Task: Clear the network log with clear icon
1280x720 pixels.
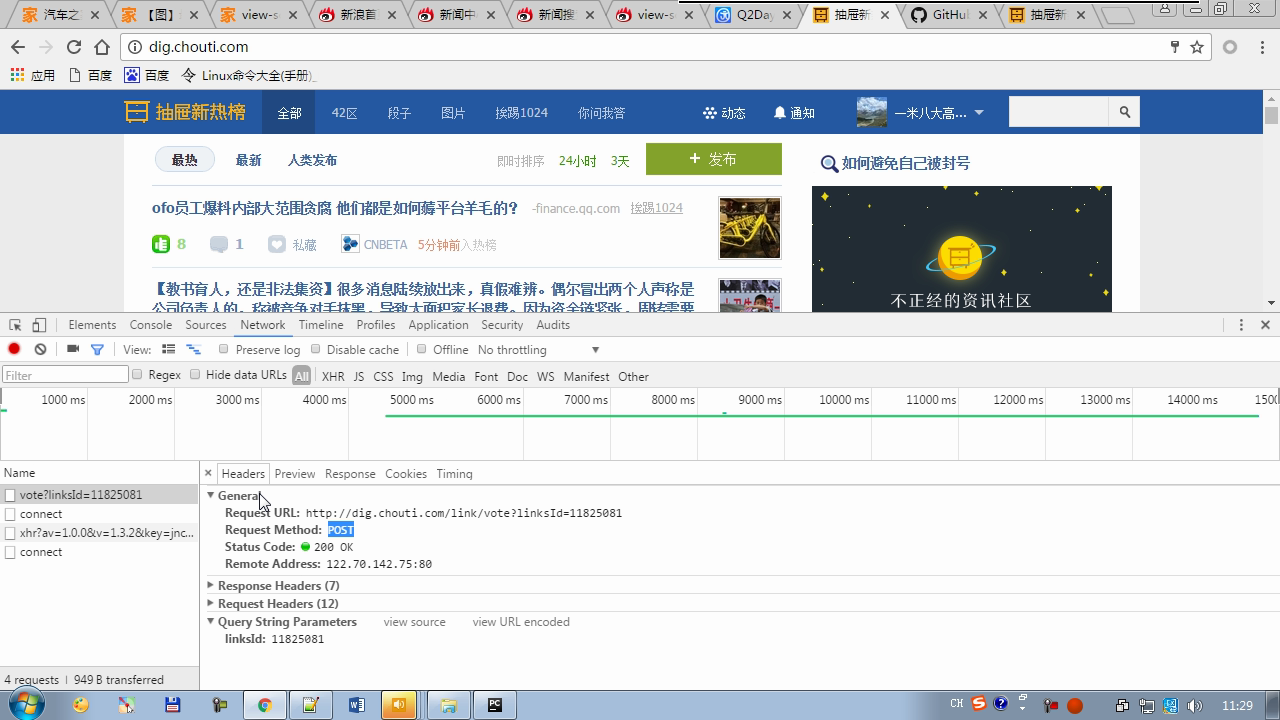Action: pos(40,349)
